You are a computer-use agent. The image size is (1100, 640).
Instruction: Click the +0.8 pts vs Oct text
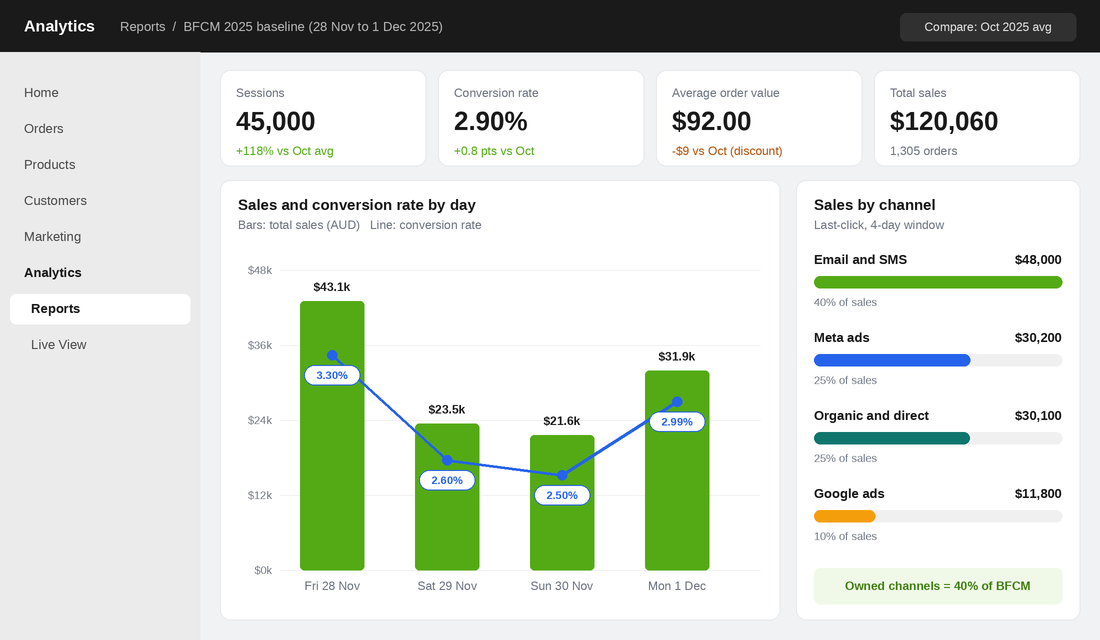click(494, 151)
